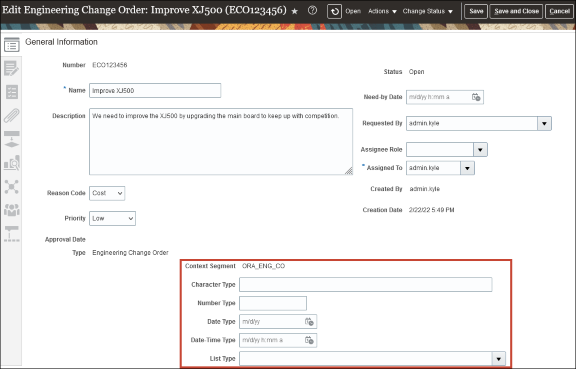Viewport: 576px width, 369px height.
Task: Select the Status value next to Status label
Action: 416,72
